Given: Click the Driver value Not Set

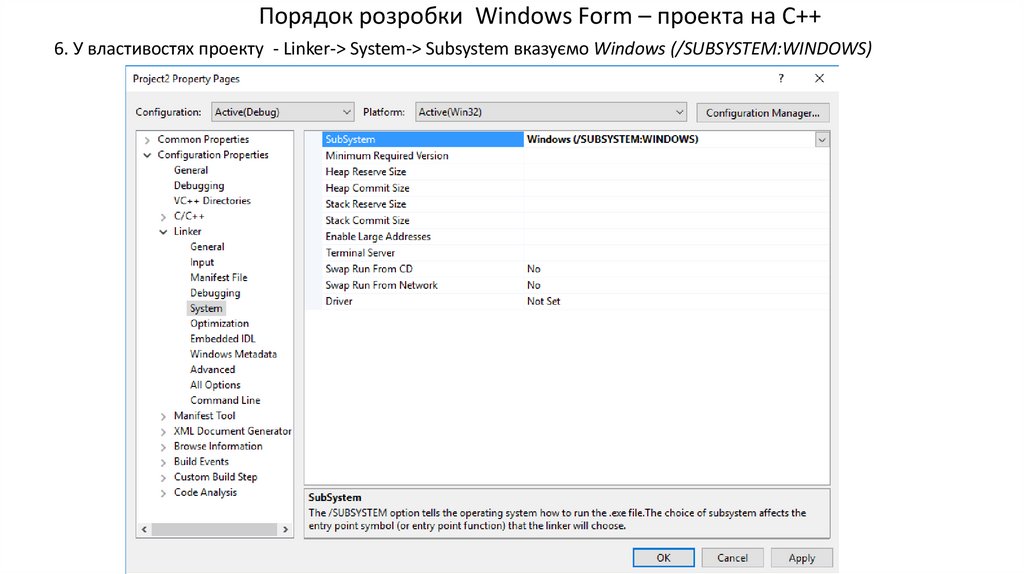Looking at the screenshot, I should 543,301.
